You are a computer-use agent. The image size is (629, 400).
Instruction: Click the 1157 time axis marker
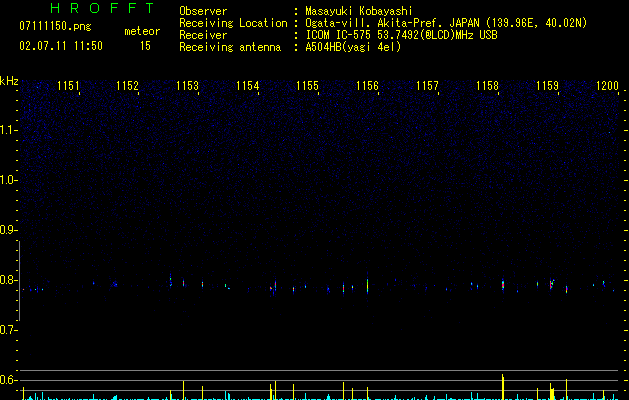click(427, 86)
